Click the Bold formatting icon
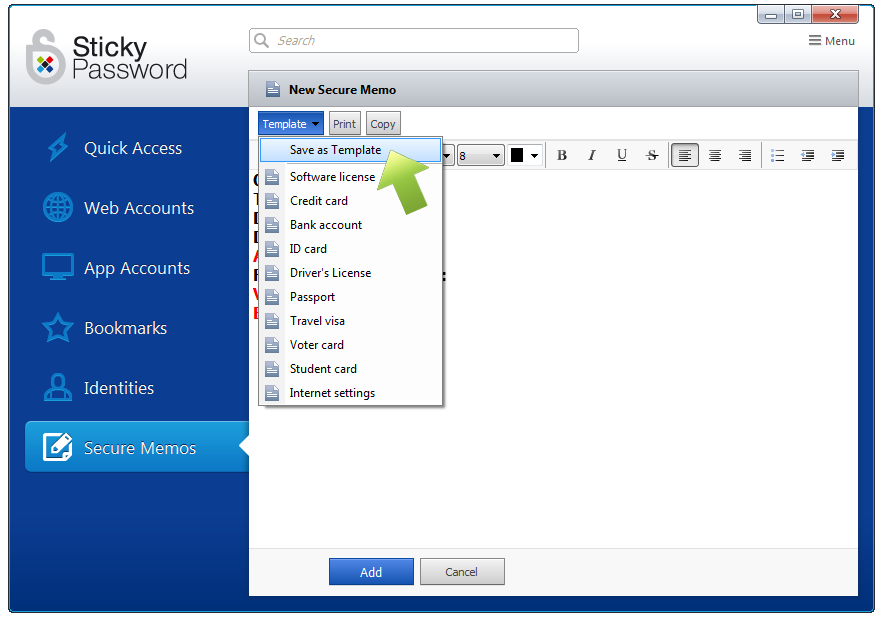881x622 pixels. [x=562, y=156]
